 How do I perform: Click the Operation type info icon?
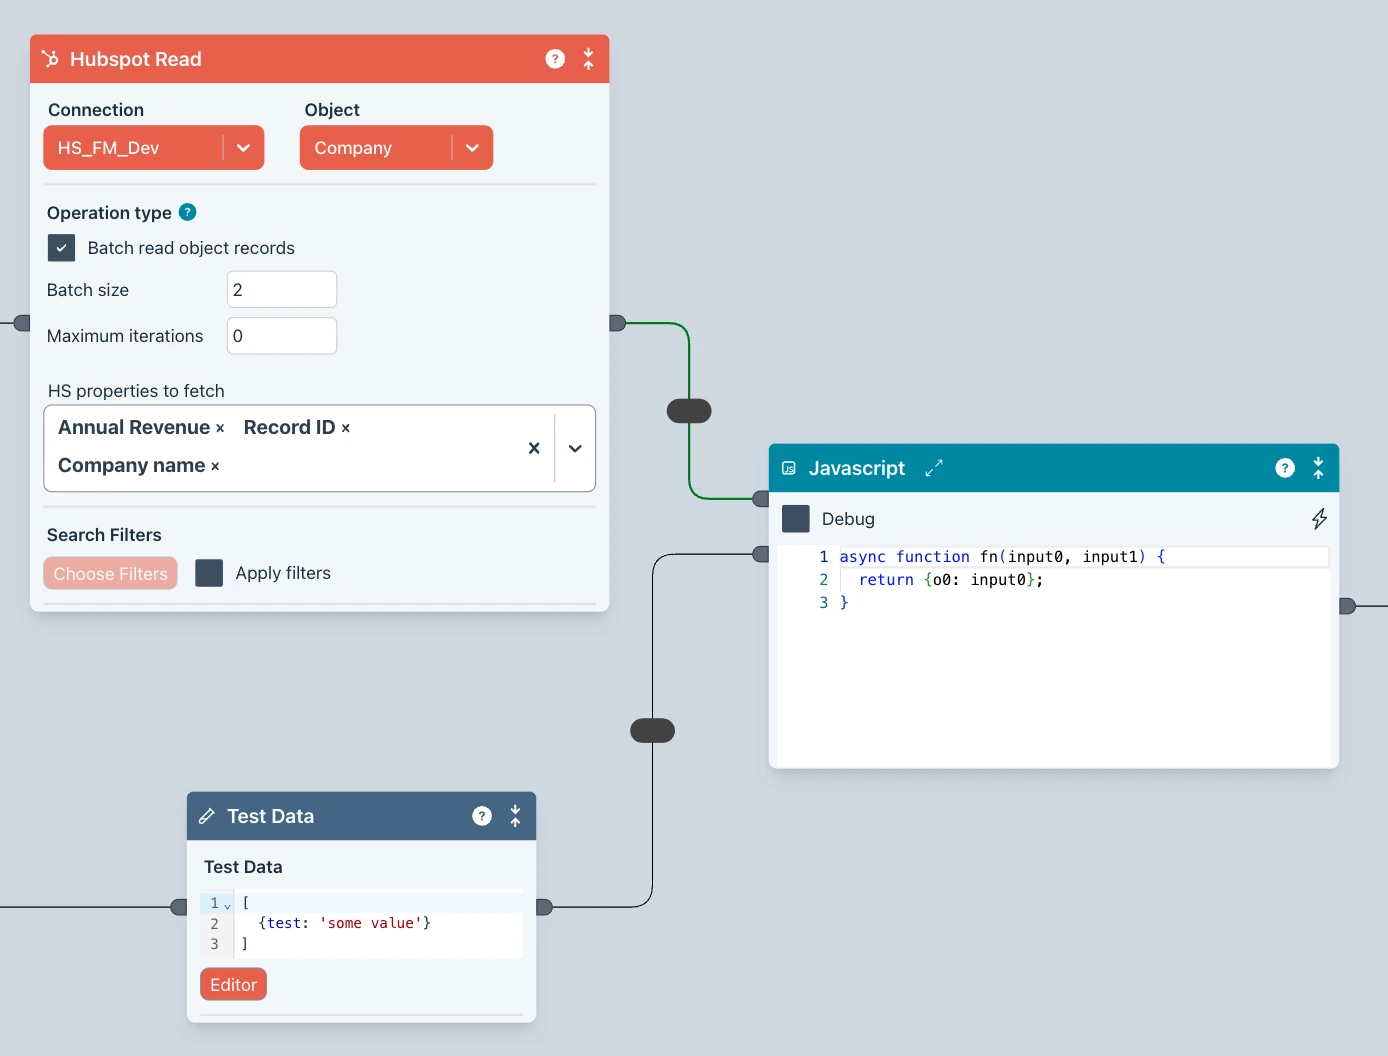pyautogui.click(x=187, y=212)
